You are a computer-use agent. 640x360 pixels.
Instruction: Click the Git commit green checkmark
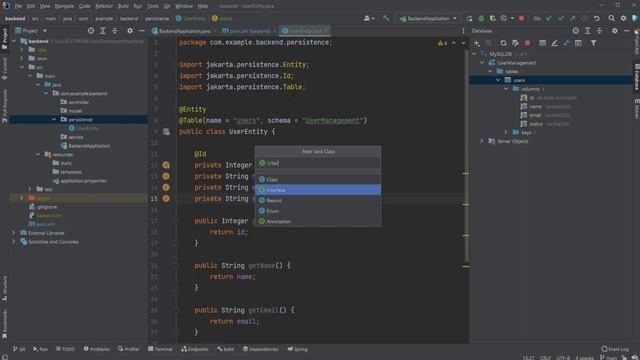click(x=561, y=18)
